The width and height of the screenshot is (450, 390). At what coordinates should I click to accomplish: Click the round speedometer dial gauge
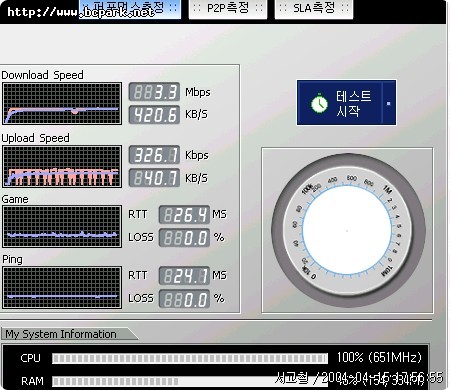348,230
